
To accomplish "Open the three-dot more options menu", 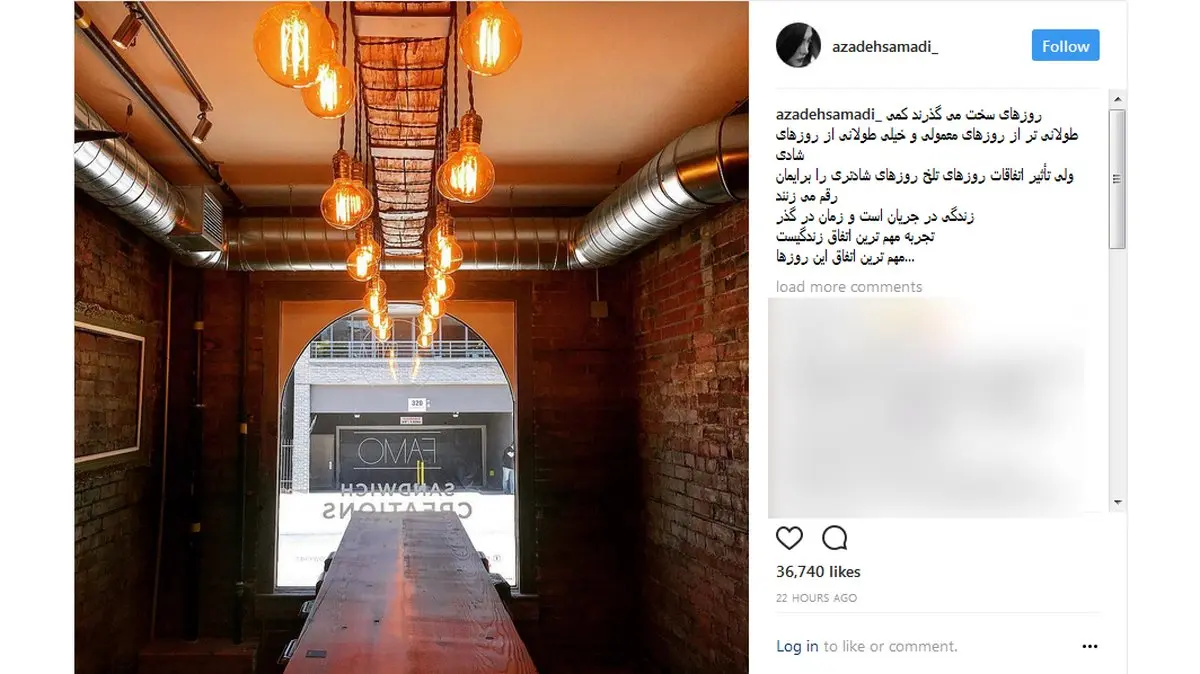I will (1090, 647).
